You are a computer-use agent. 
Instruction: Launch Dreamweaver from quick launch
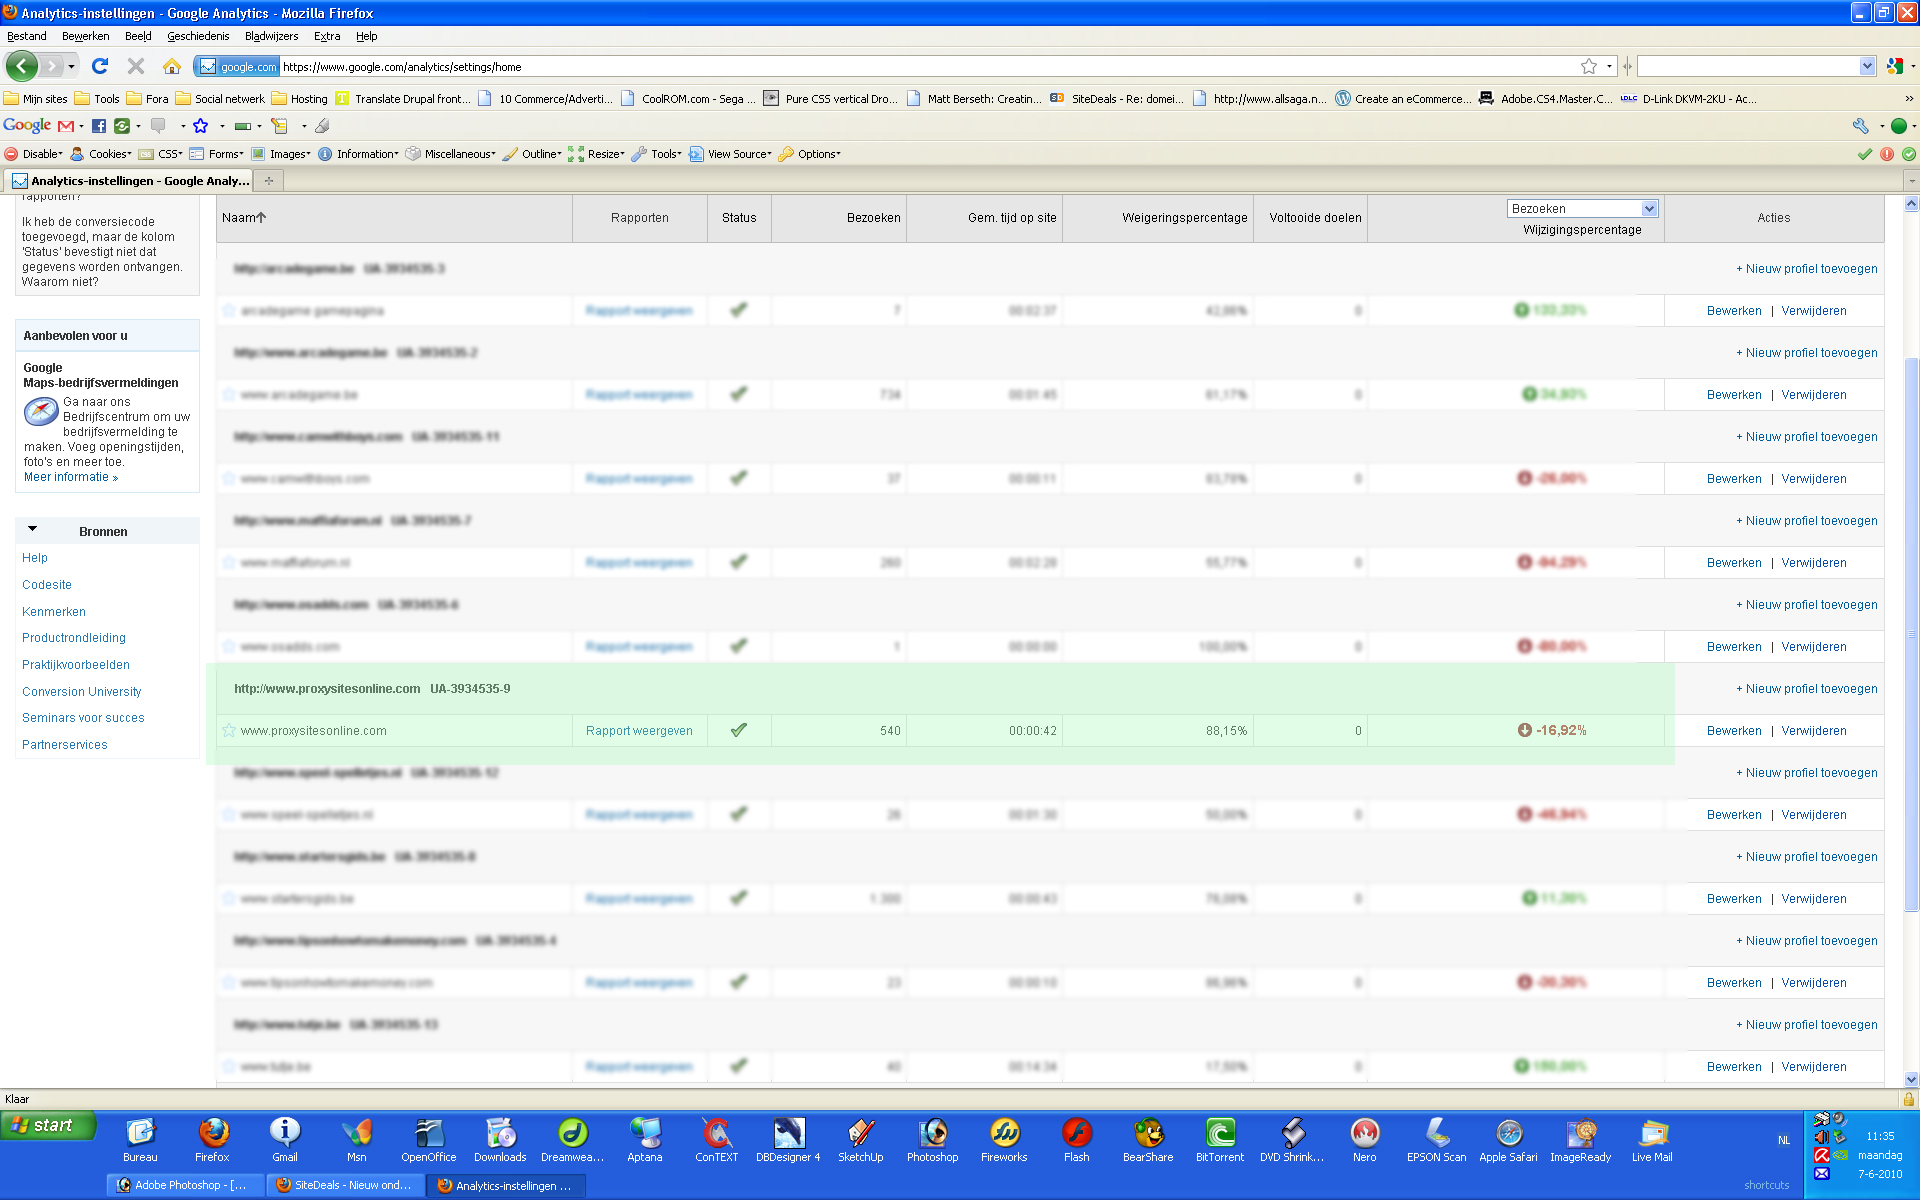pos(572,1140)
